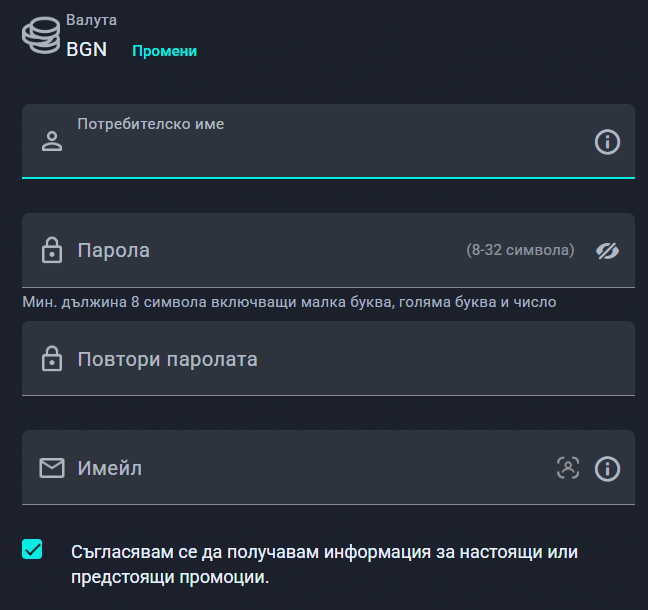Click the padlock icon beside Парола

[x=51, y=250]
